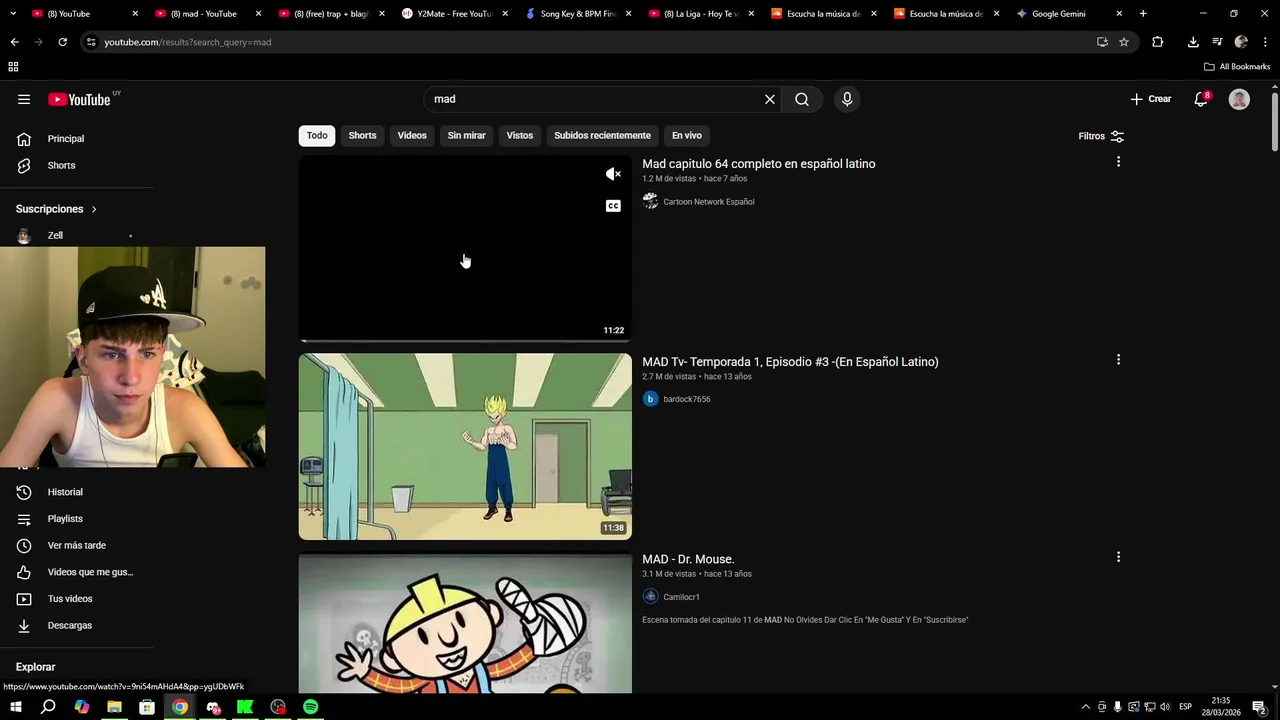Switch to the Y2Mate browser tab

point(455,14)
